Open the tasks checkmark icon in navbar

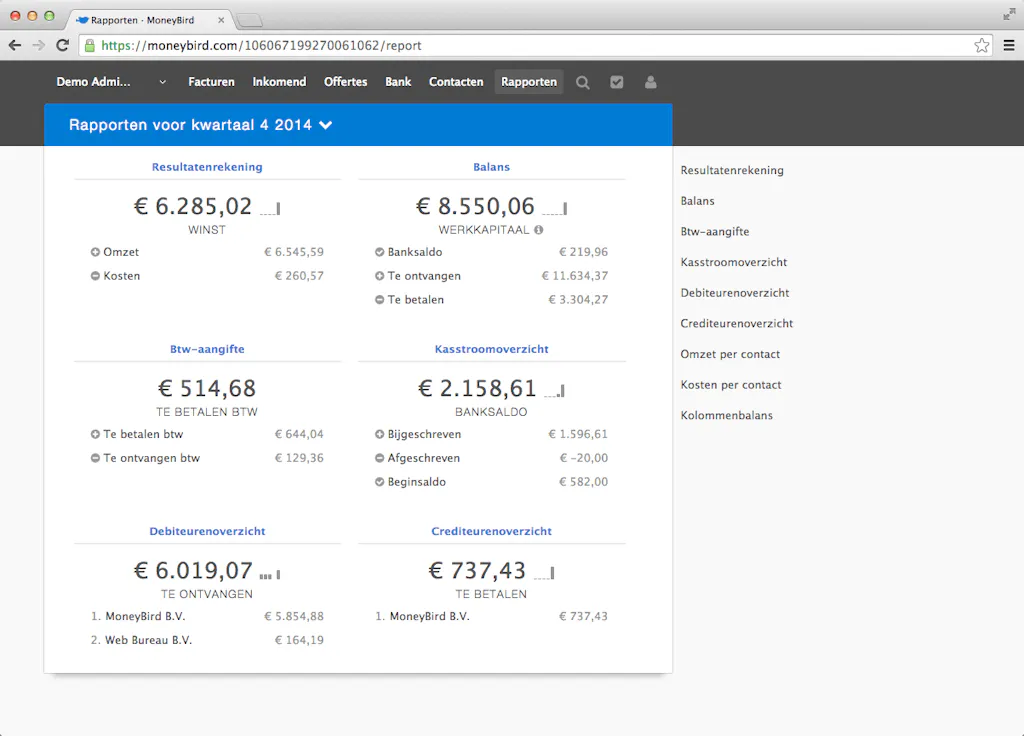pos(616,82)
